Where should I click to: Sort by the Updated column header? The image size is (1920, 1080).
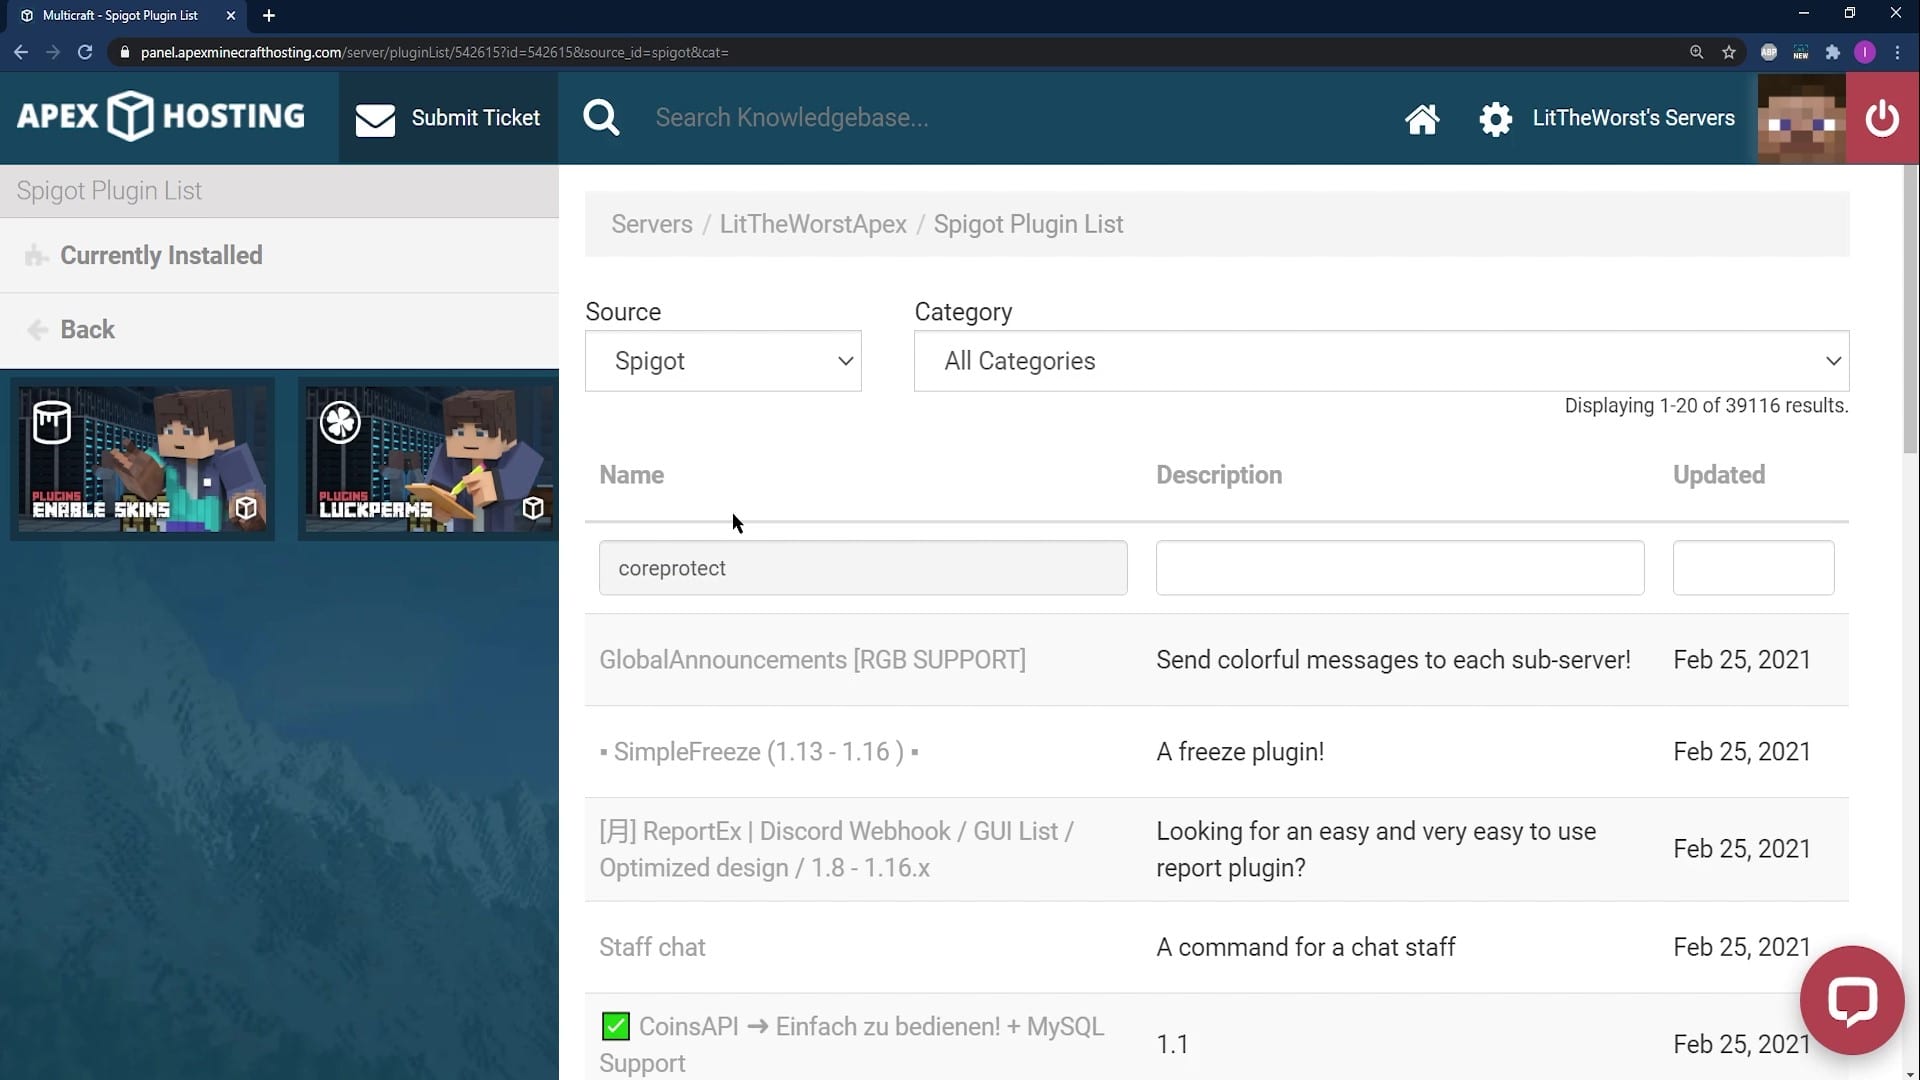point(1719,475)
